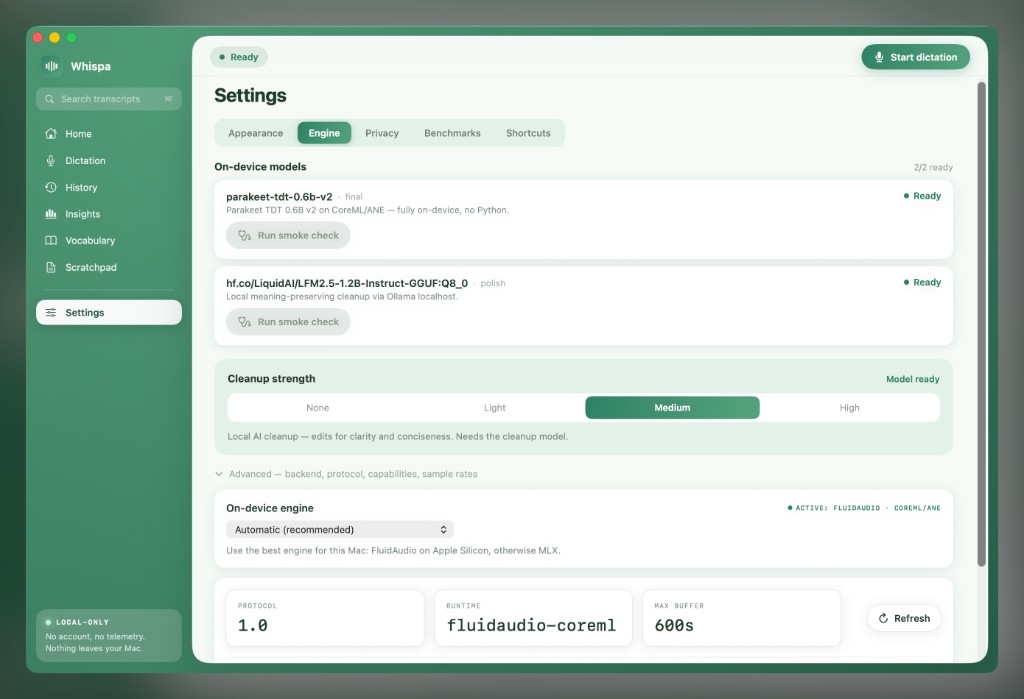Go to Dictation in the sidebar
Viewport: 1024px width, 699px height.
pyautogui.click(x=108, y=161)
